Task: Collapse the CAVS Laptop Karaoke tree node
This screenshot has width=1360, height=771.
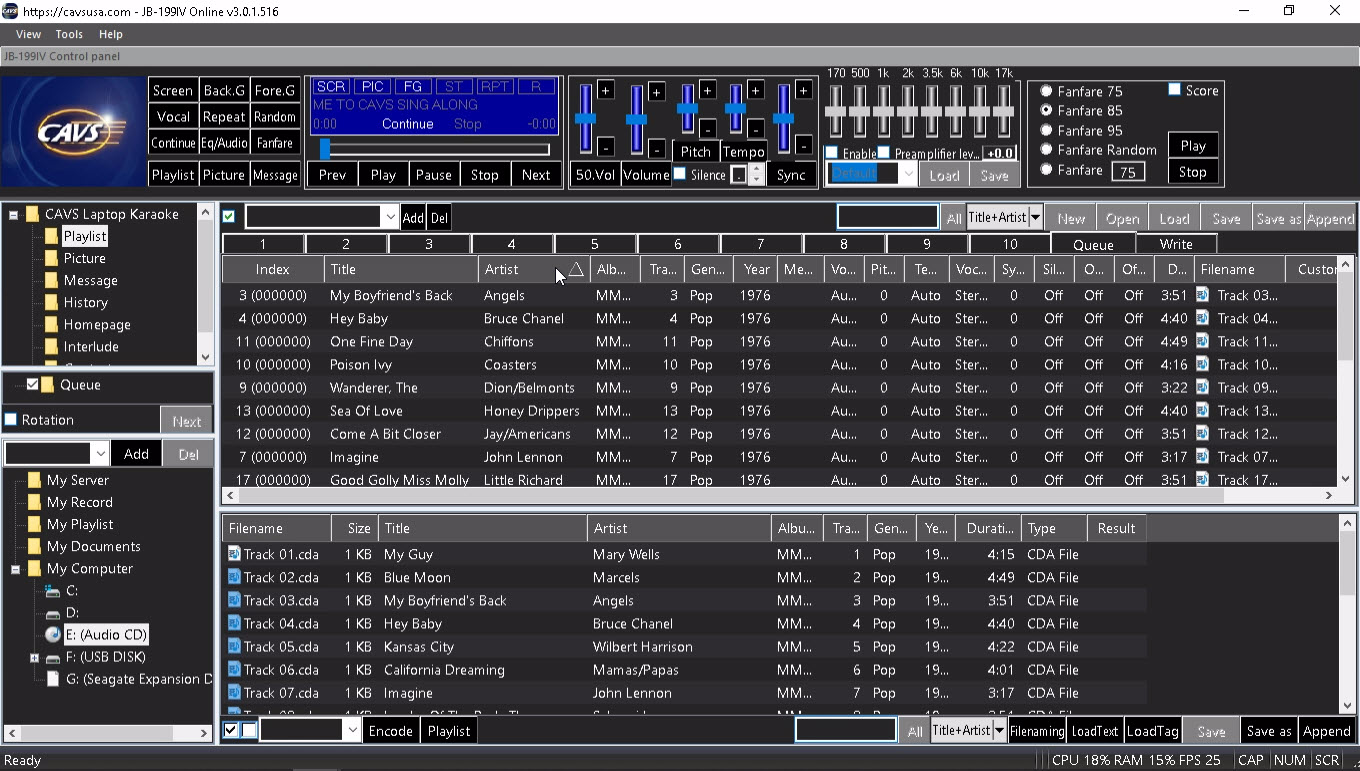Action: (14, 214)
